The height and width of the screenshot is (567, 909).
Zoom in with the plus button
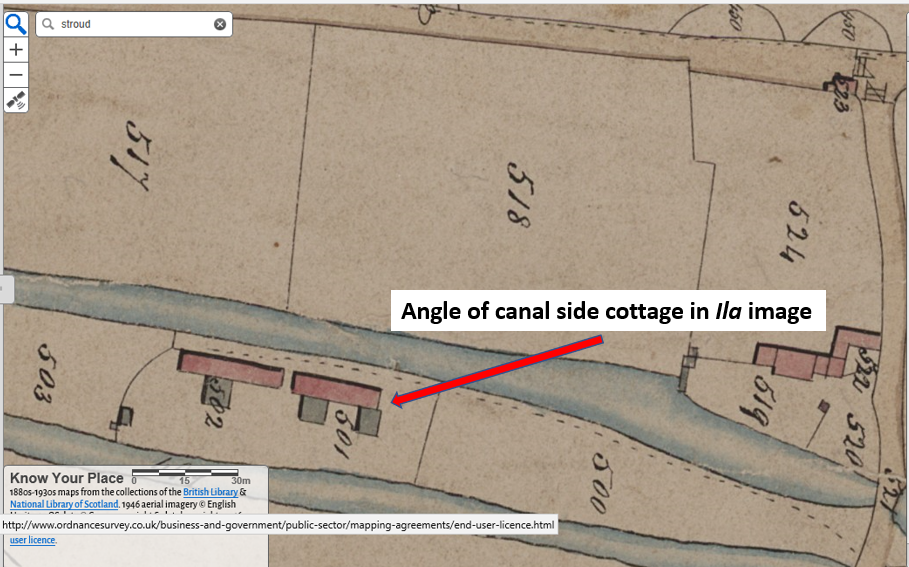(x=16, y=50)
